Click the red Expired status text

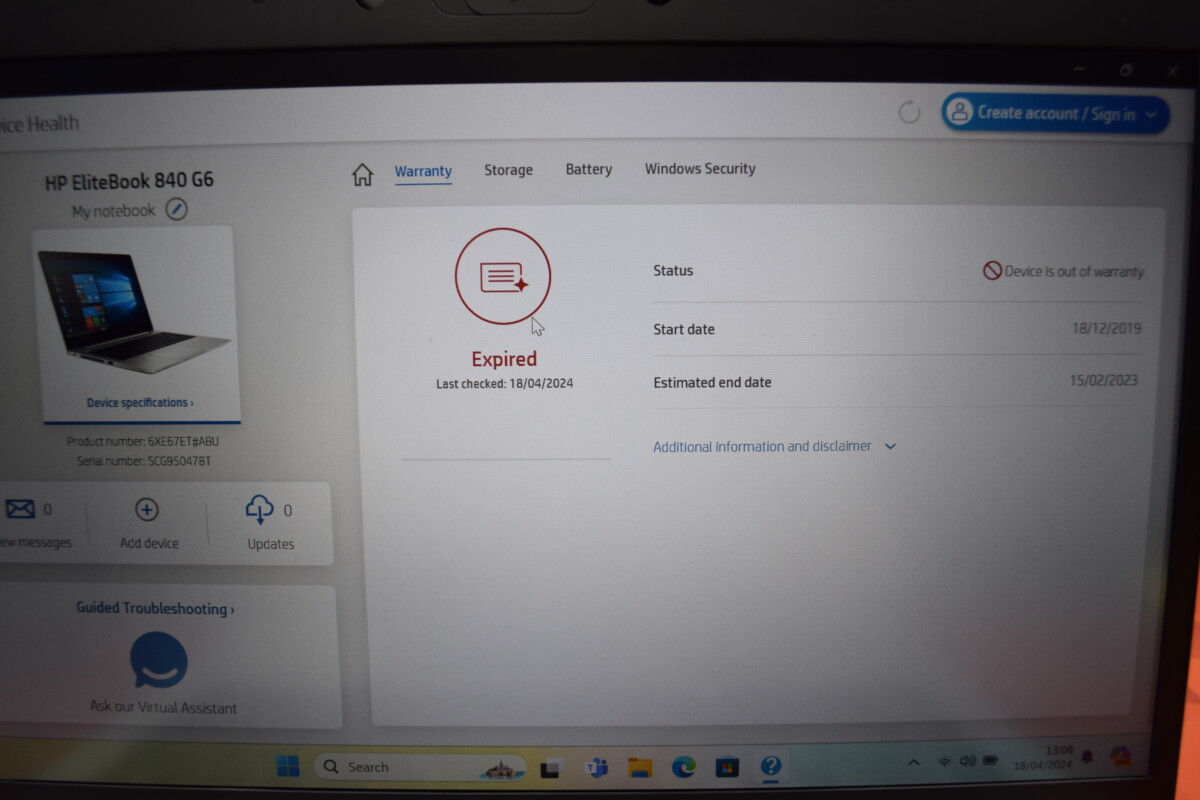tap(504, 359)
